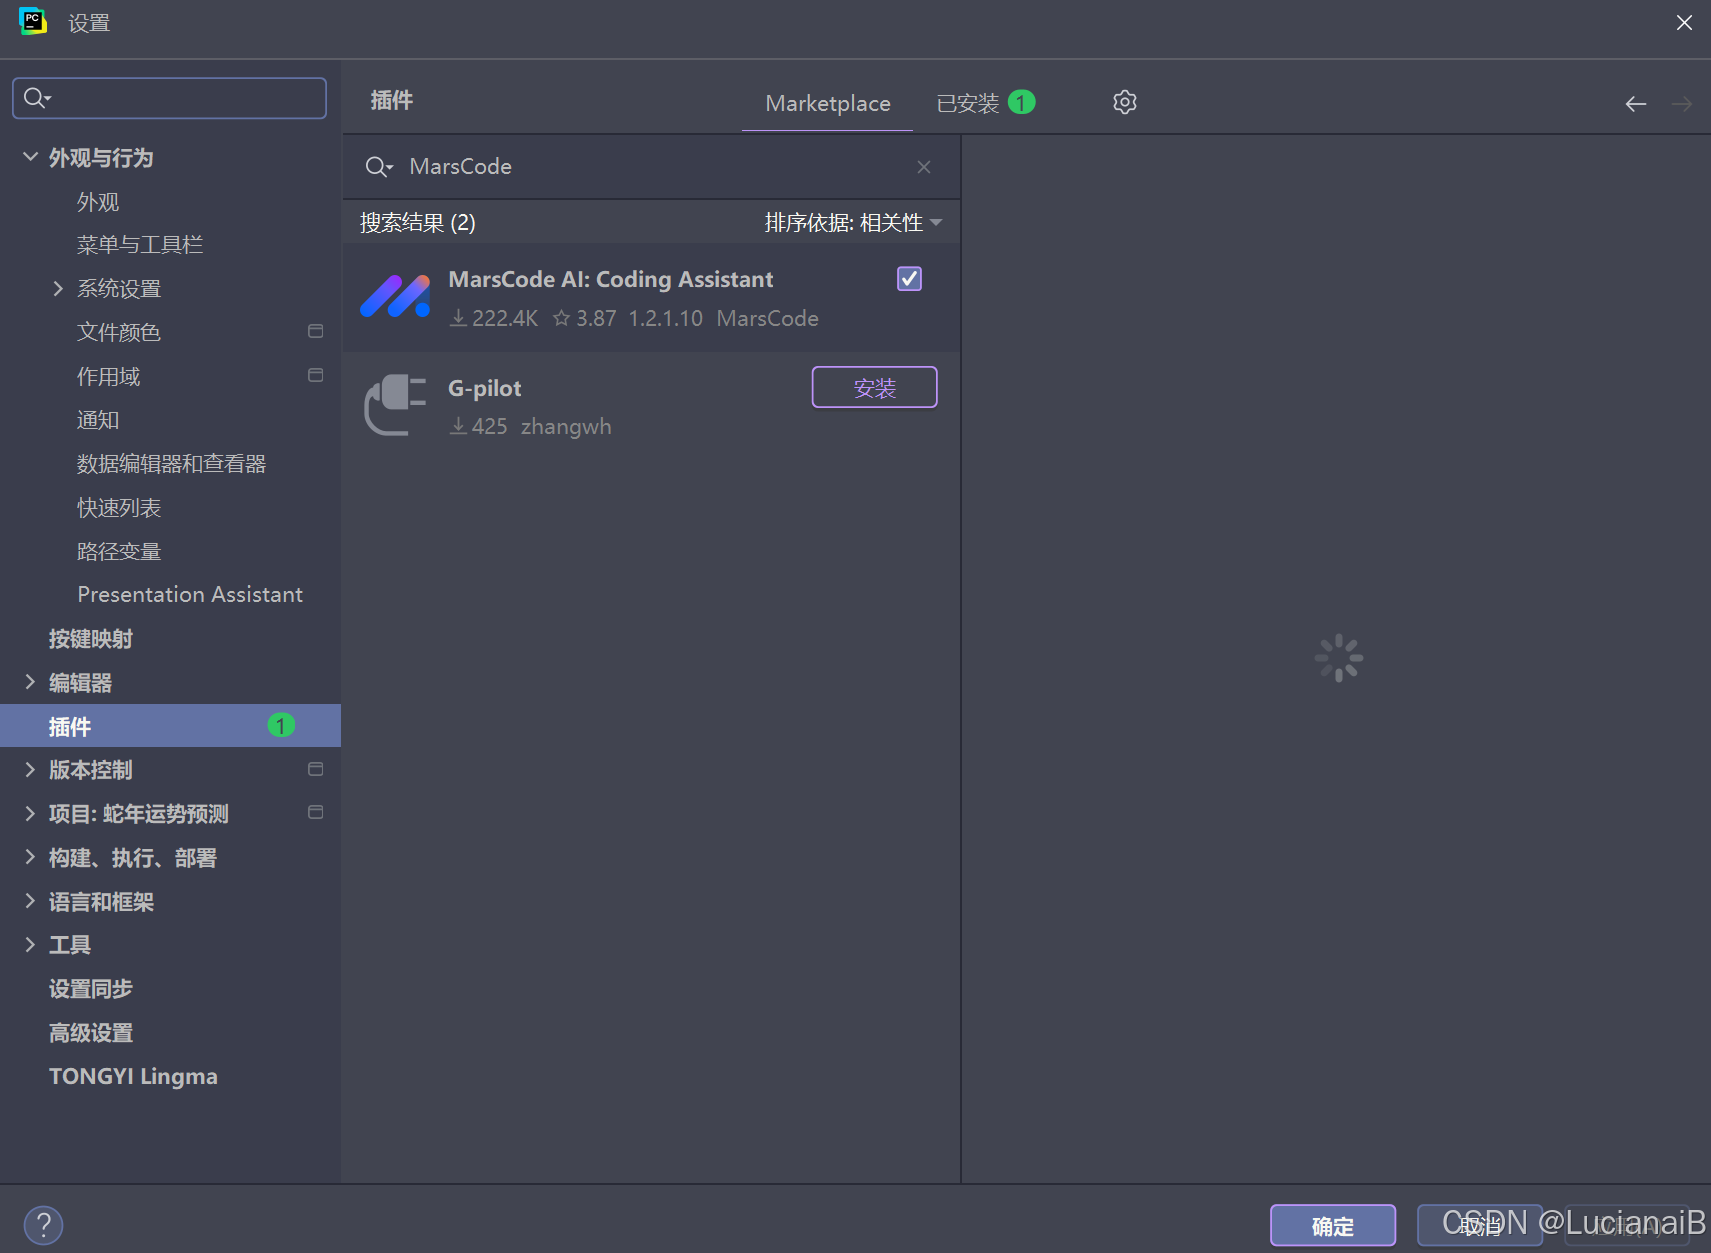Image resolution: width=1711 pixels, height=1253 pixels.
Task: Click the 搜索结果 (2) header
Action: click(417, 222)
